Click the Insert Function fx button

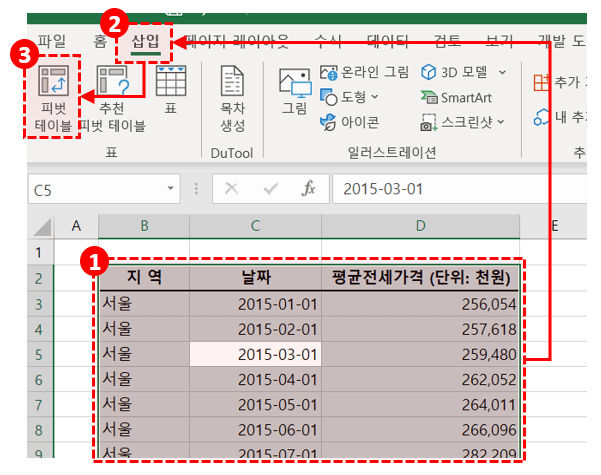309,189
